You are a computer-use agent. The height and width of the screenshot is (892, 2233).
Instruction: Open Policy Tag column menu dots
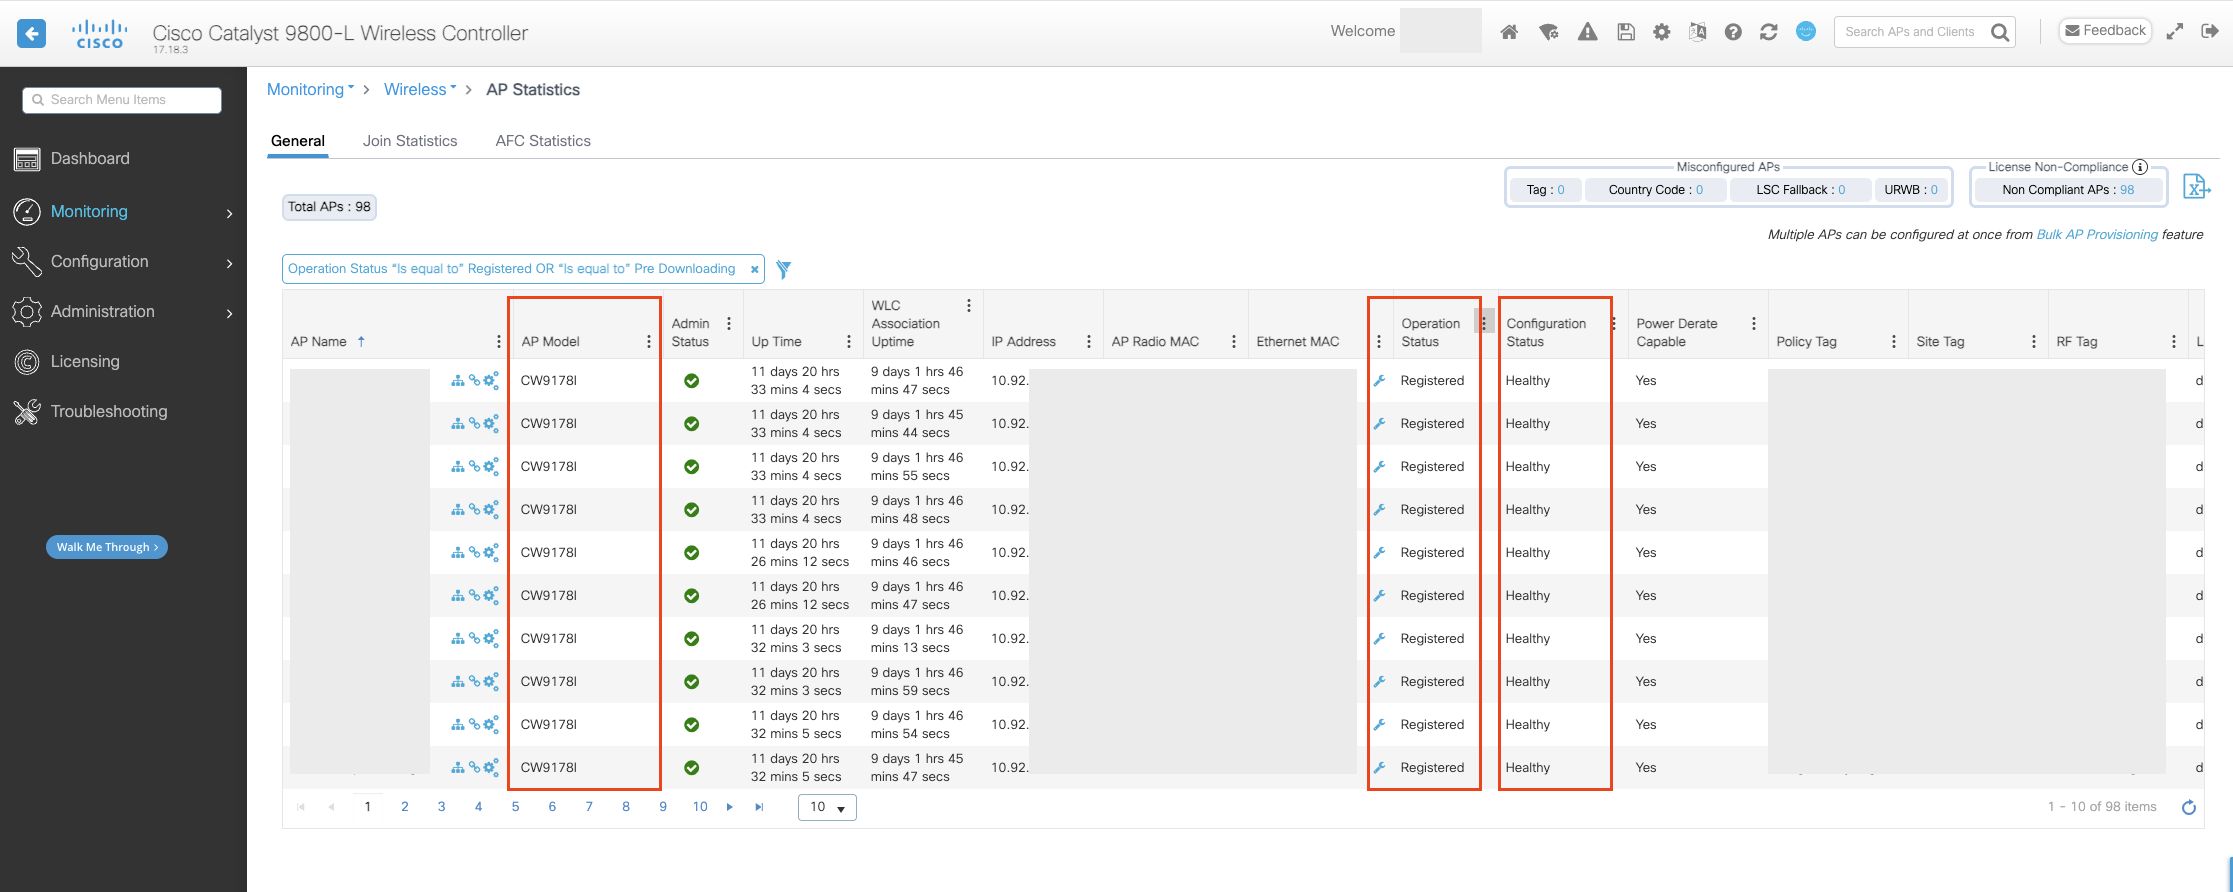click(1894, 342)
